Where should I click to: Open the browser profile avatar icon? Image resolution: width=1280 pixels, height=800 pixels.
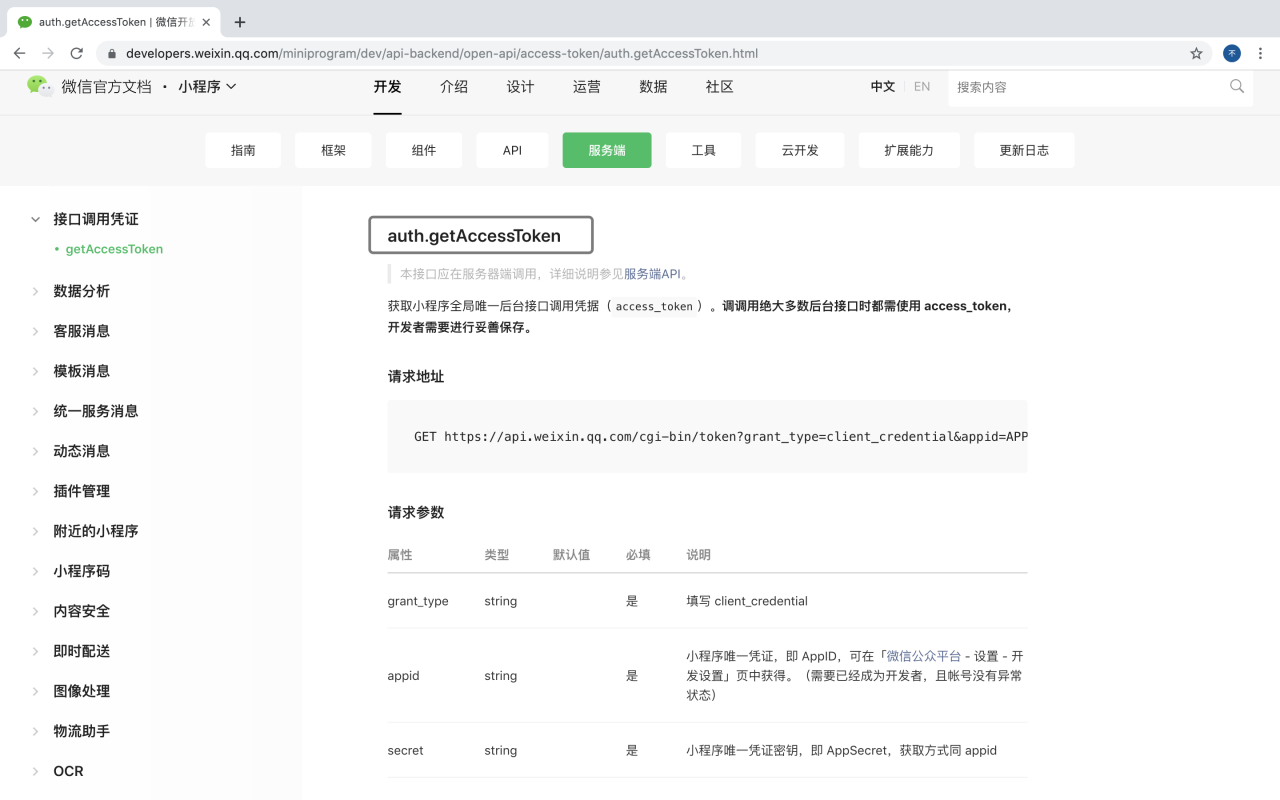click(1230, 53)
